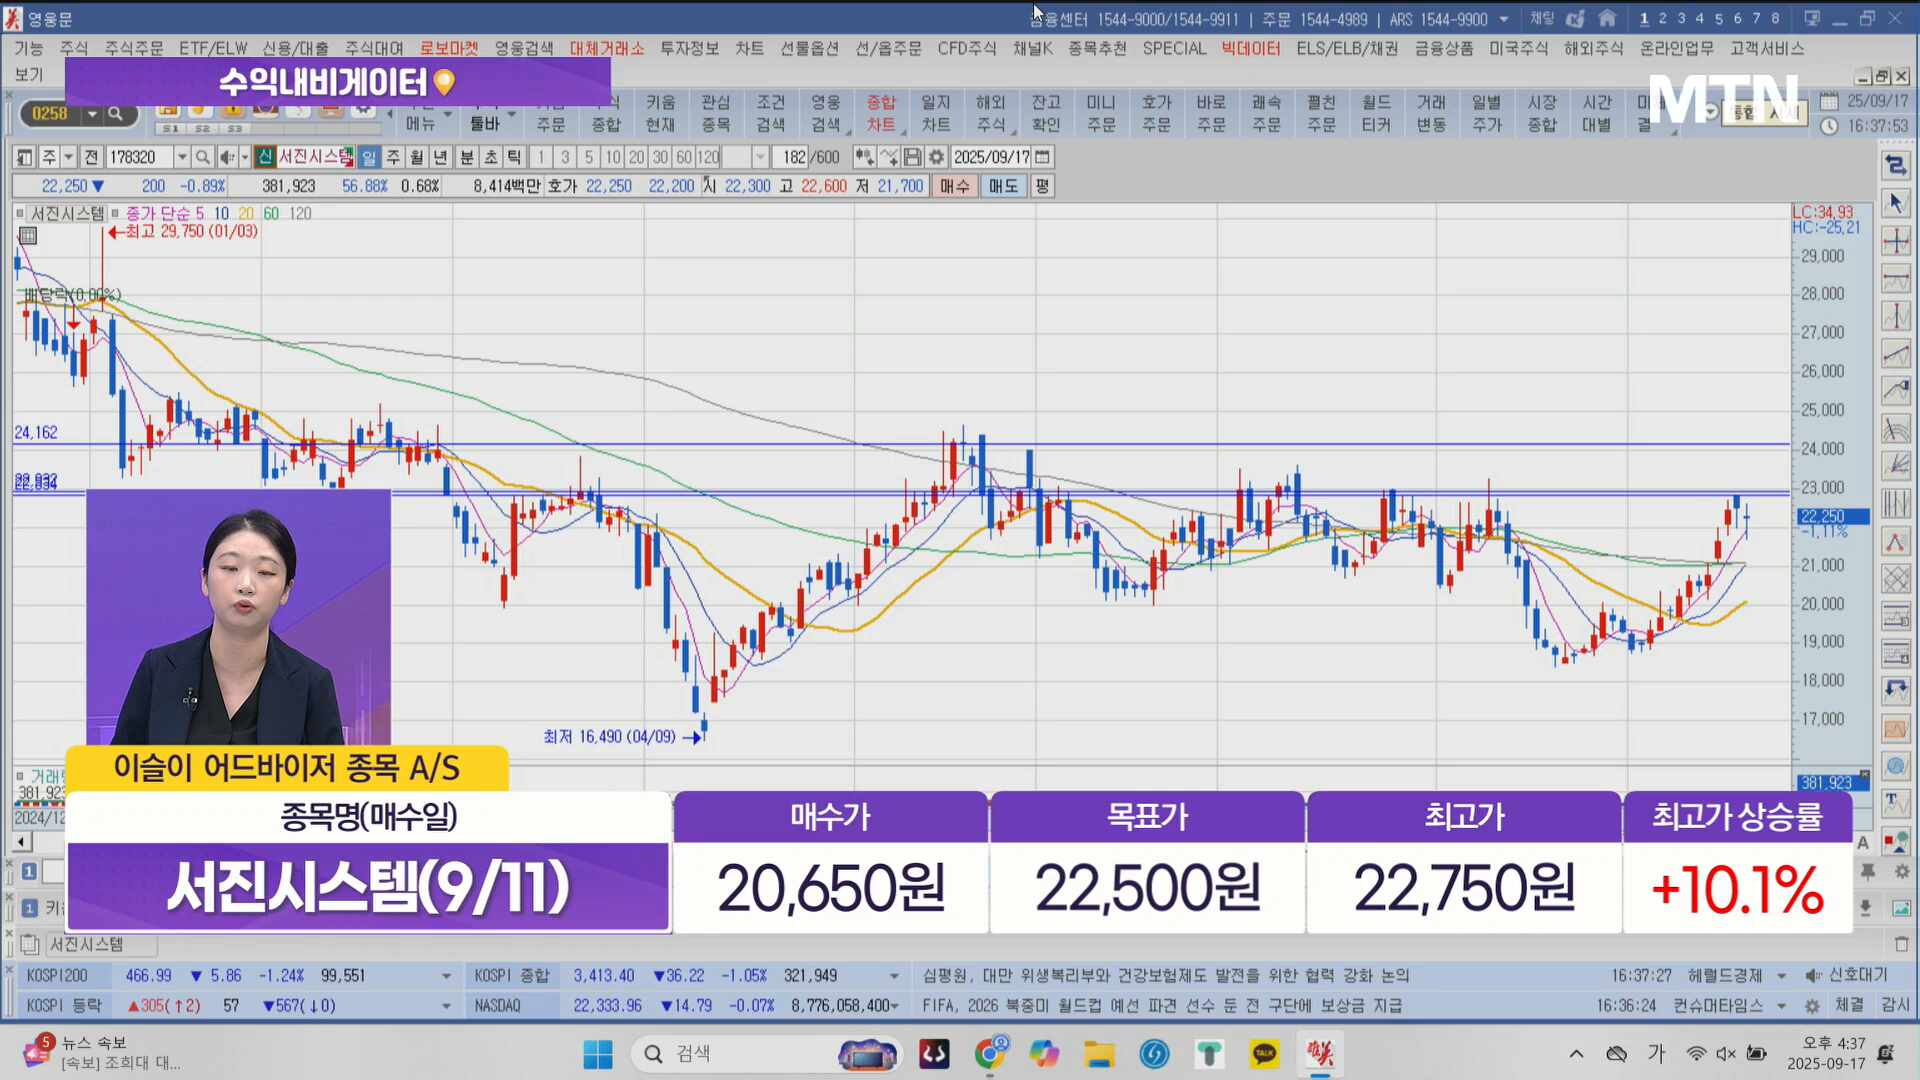Select the 120 interval button
The height and width of the screenshot is (1080, 1920).
(x=708, y=157)
